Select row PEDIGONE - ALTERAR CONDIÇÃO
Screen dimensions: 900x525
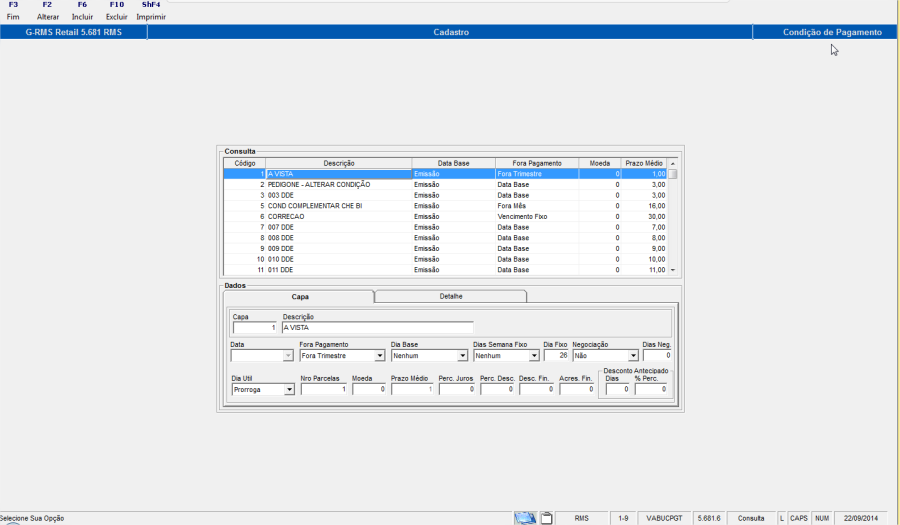tap(446, 185)
